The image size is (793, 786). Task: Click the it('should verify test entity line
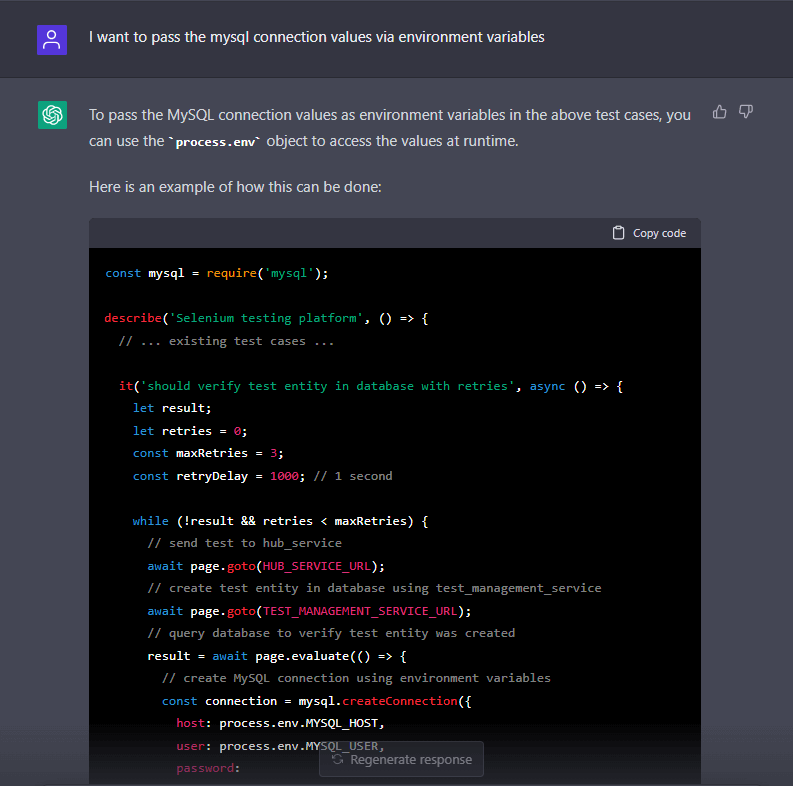(371, 386)
